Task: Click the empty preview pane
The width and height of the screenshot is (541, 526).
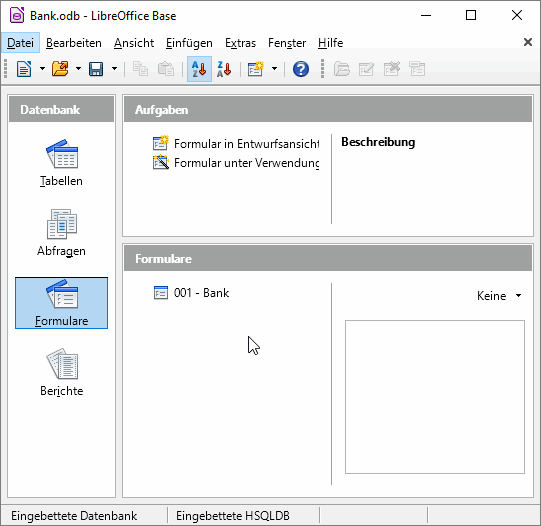Action: (435, 397)
